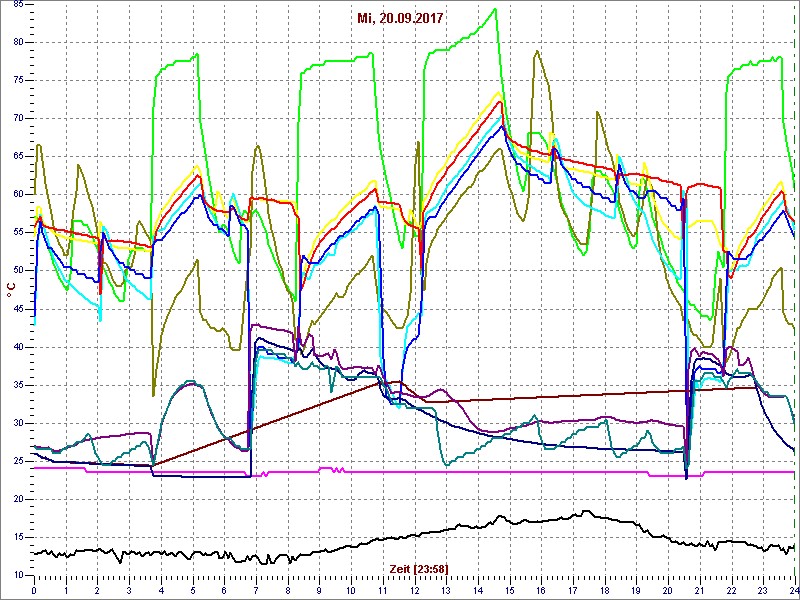Click hour 4 on the time axis

pyautogui.click(x=161, y=590)
